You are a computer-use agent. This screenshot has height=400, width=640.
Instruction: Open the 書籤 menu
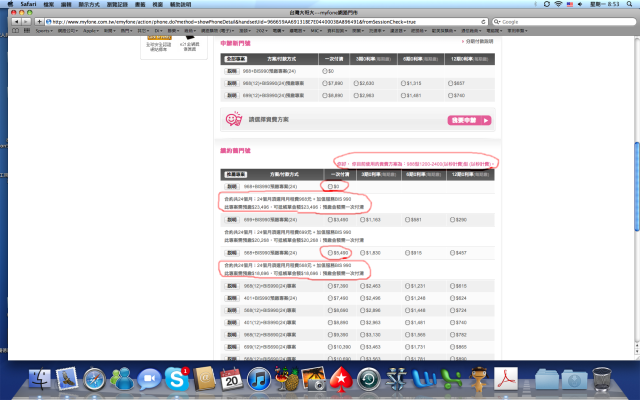140,4
